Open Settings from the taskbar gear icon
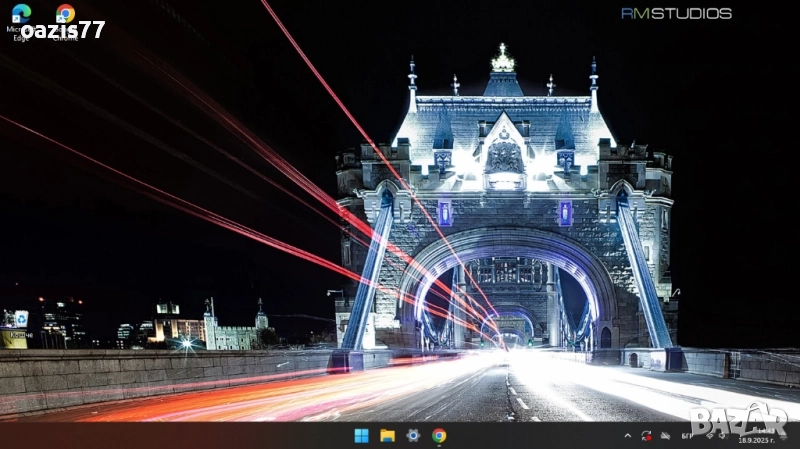800x449 pixels. click(x=413, y=436)
